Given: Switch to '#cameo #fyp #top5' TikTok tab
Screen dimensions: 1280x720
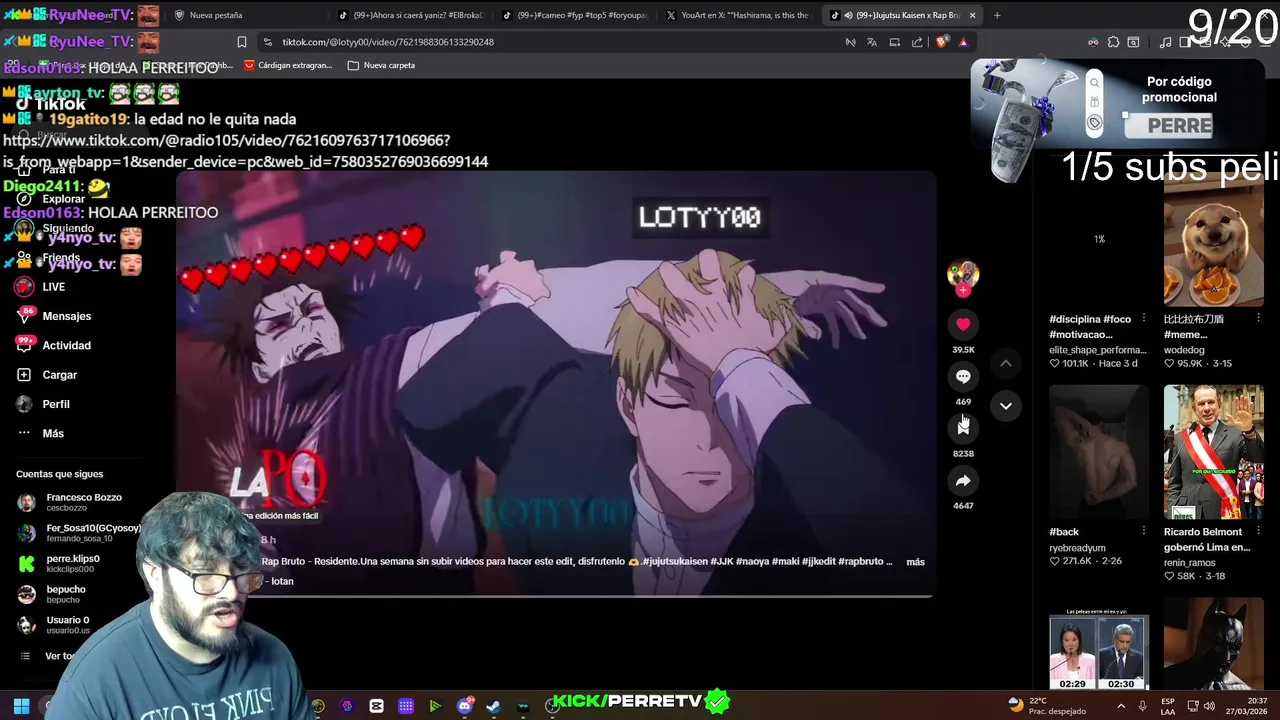Looking at the screenshot, I should [575, 15].
